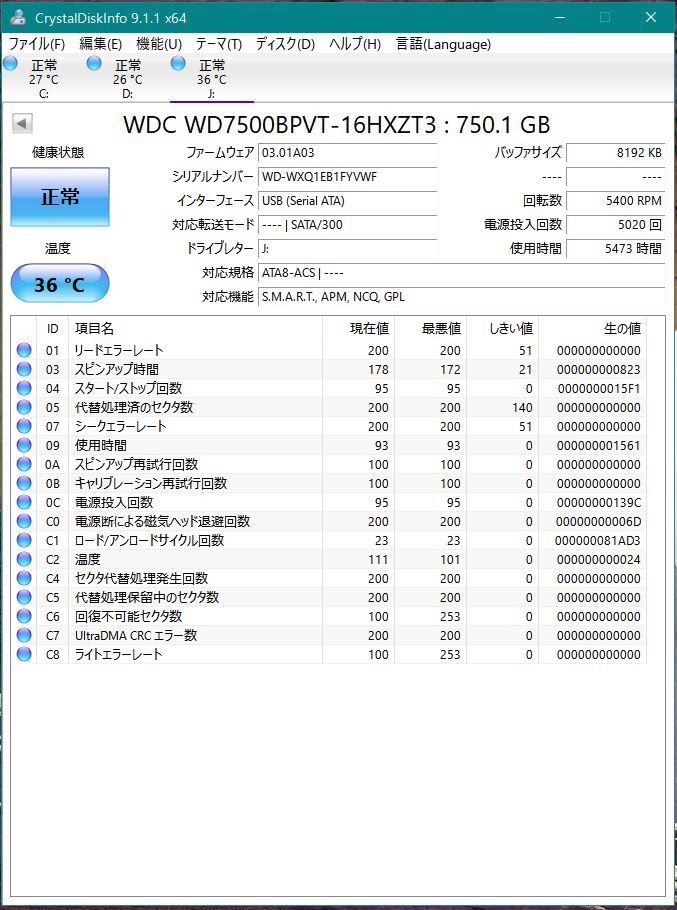Click the features field S.M.A.R.T., APM, NCQ, GPL
Image resolution: width=677 pixels, height=910 pixels.
pos(461,297)
